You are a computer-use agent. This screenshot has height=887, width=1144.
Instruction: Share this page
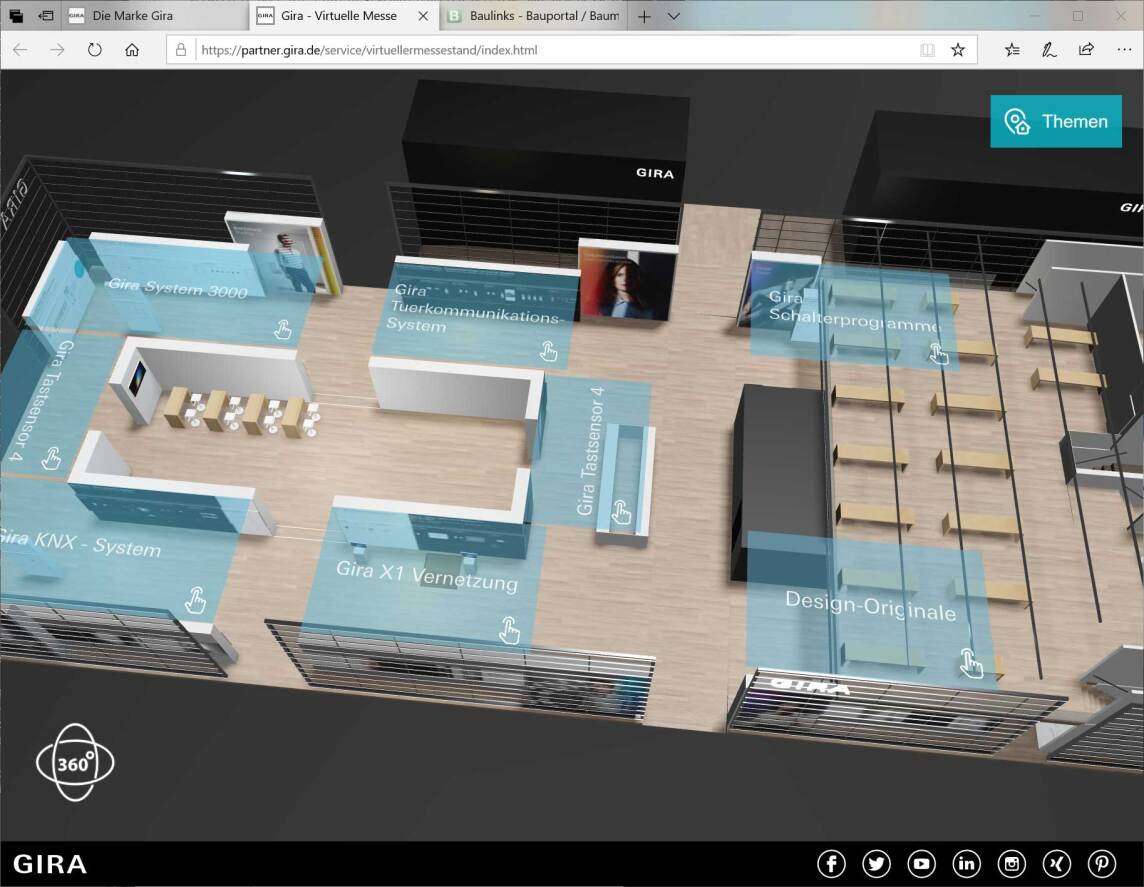[1086, 50]
